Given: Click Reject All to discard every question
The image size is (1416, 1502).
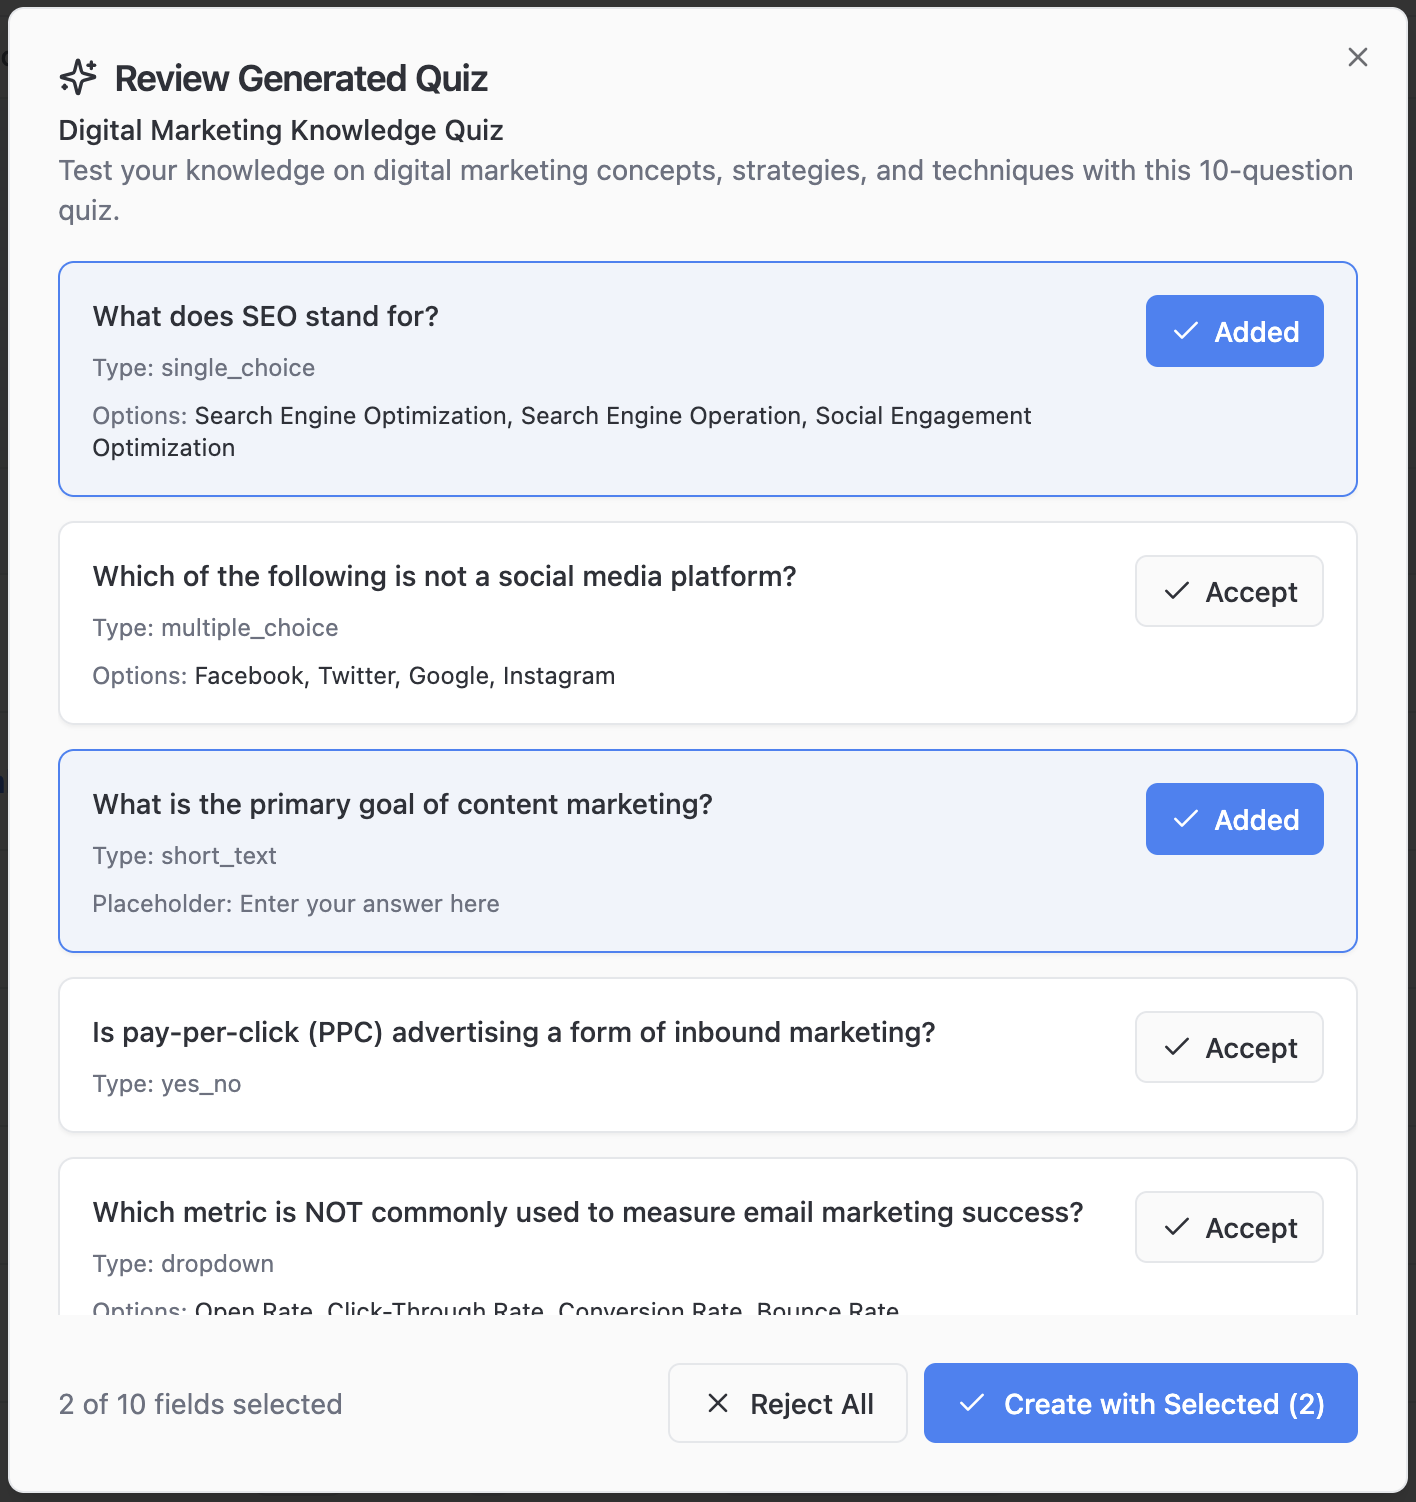Looking at the screenshot, I should [x=787, y=1403].
